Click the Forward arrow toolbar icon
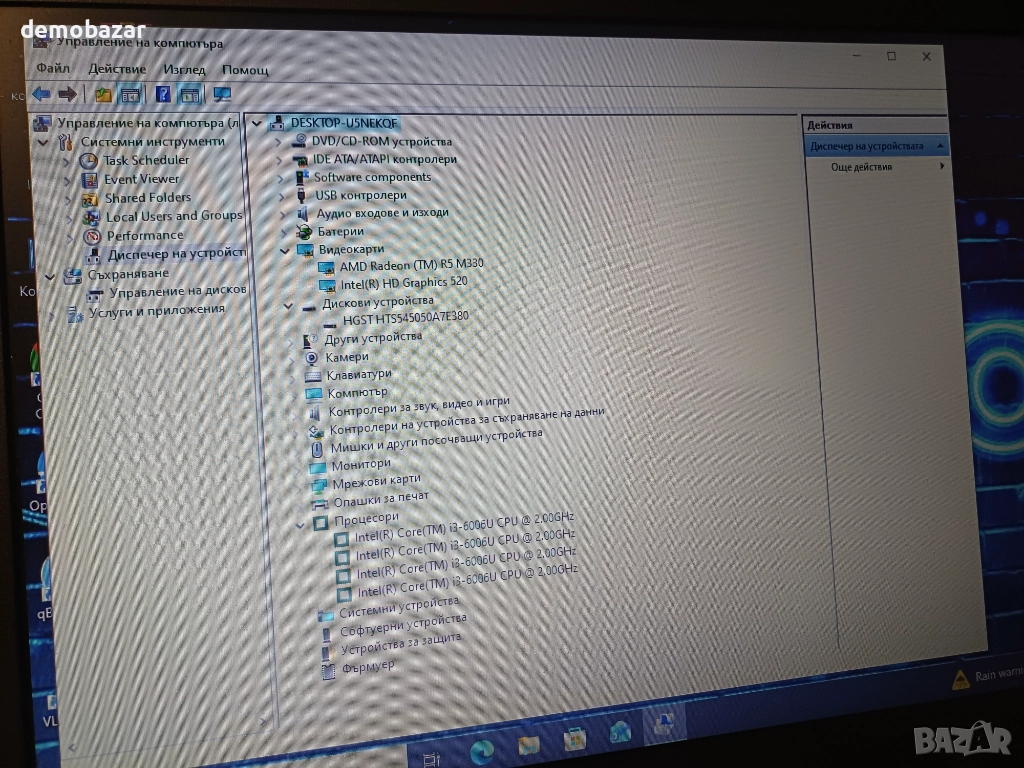Screen dimensions: 1024x768 pos(67,94)
